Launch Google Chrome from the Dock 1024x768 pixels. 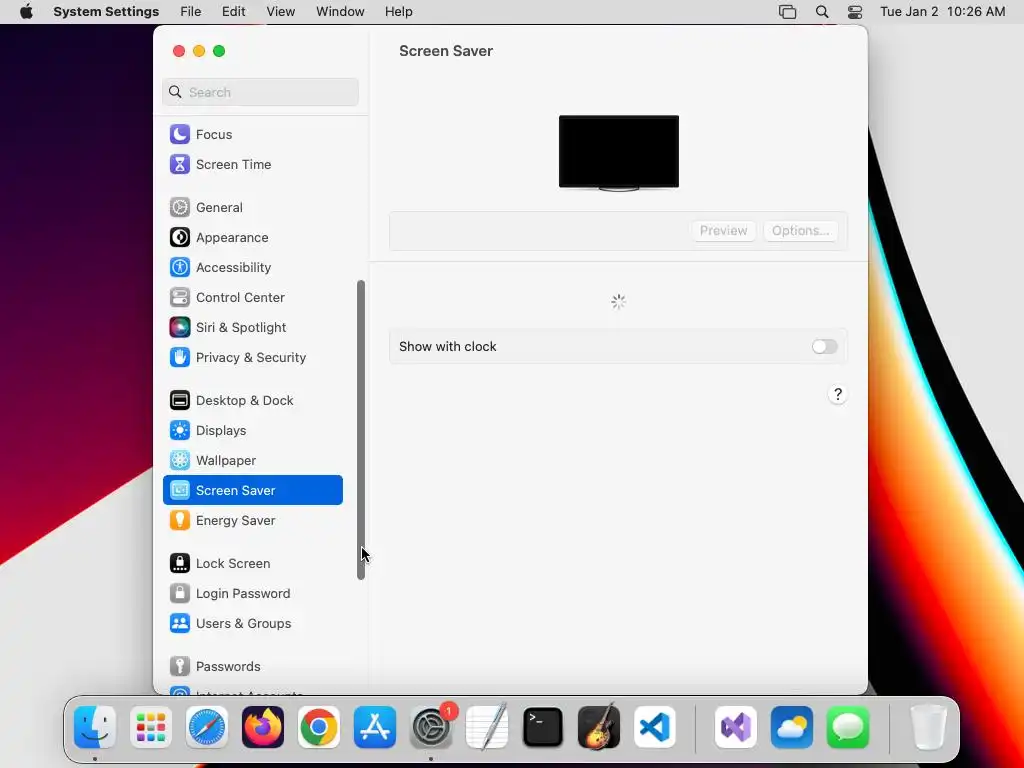click(x=319, y=727)
